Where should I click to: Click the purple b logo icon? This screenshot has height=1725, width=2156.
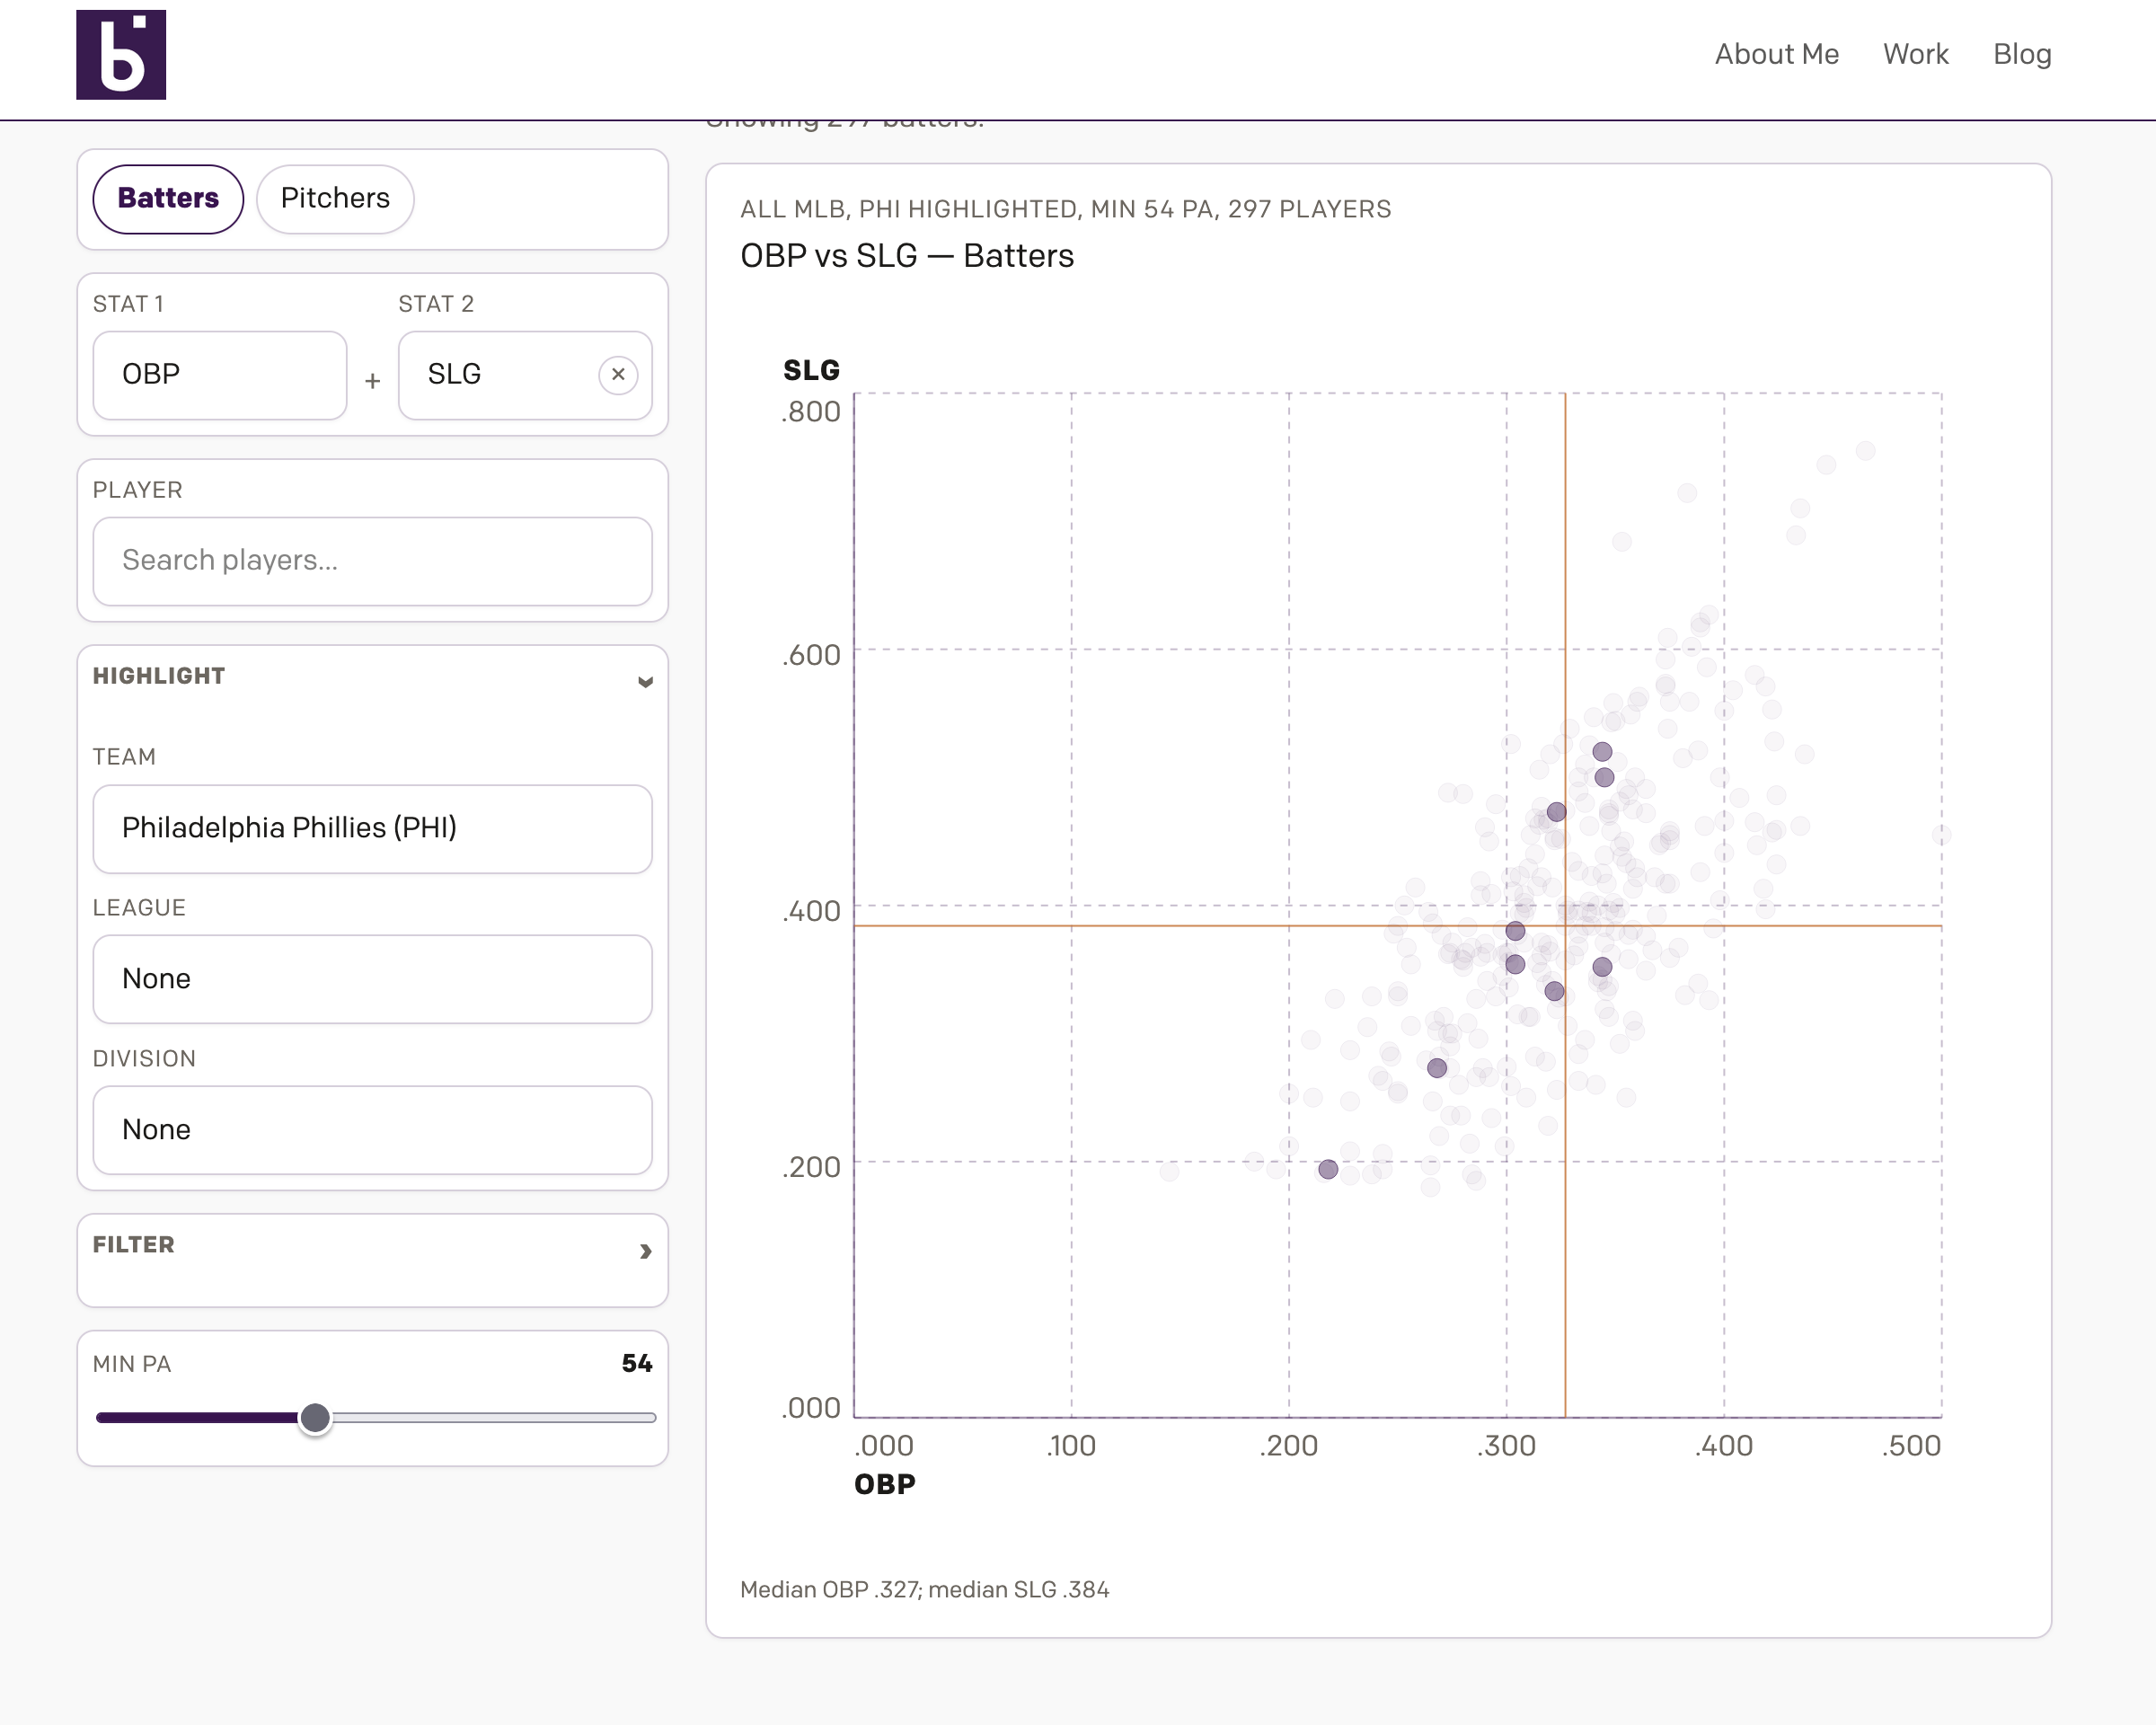[121, 55]
